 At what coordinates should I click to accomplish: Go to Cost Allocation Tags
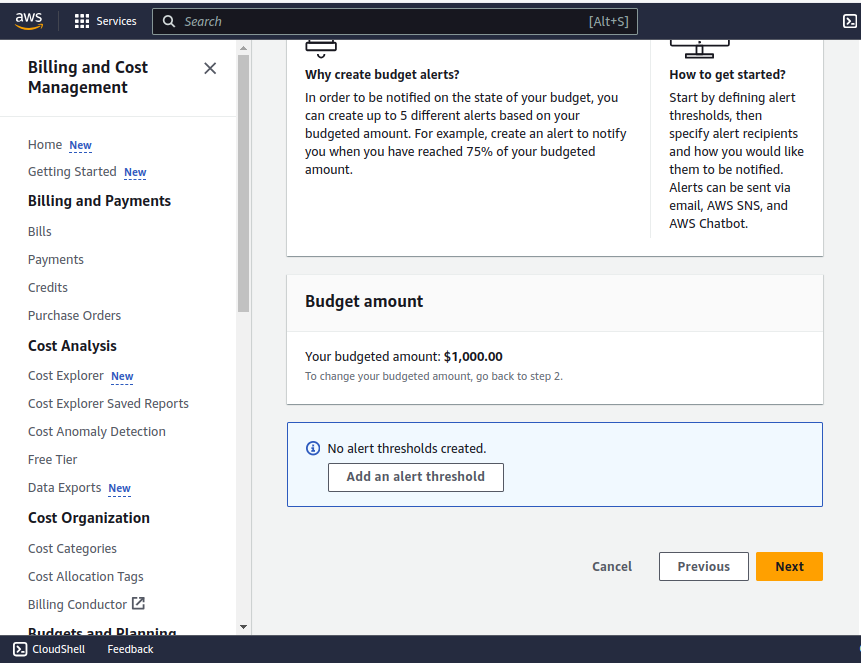point(86,577)
